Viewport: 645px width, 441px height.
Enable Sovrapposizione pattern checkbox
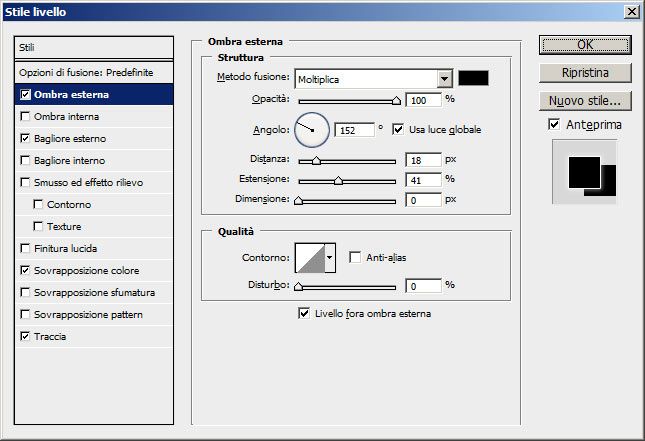tap(25, 314)
